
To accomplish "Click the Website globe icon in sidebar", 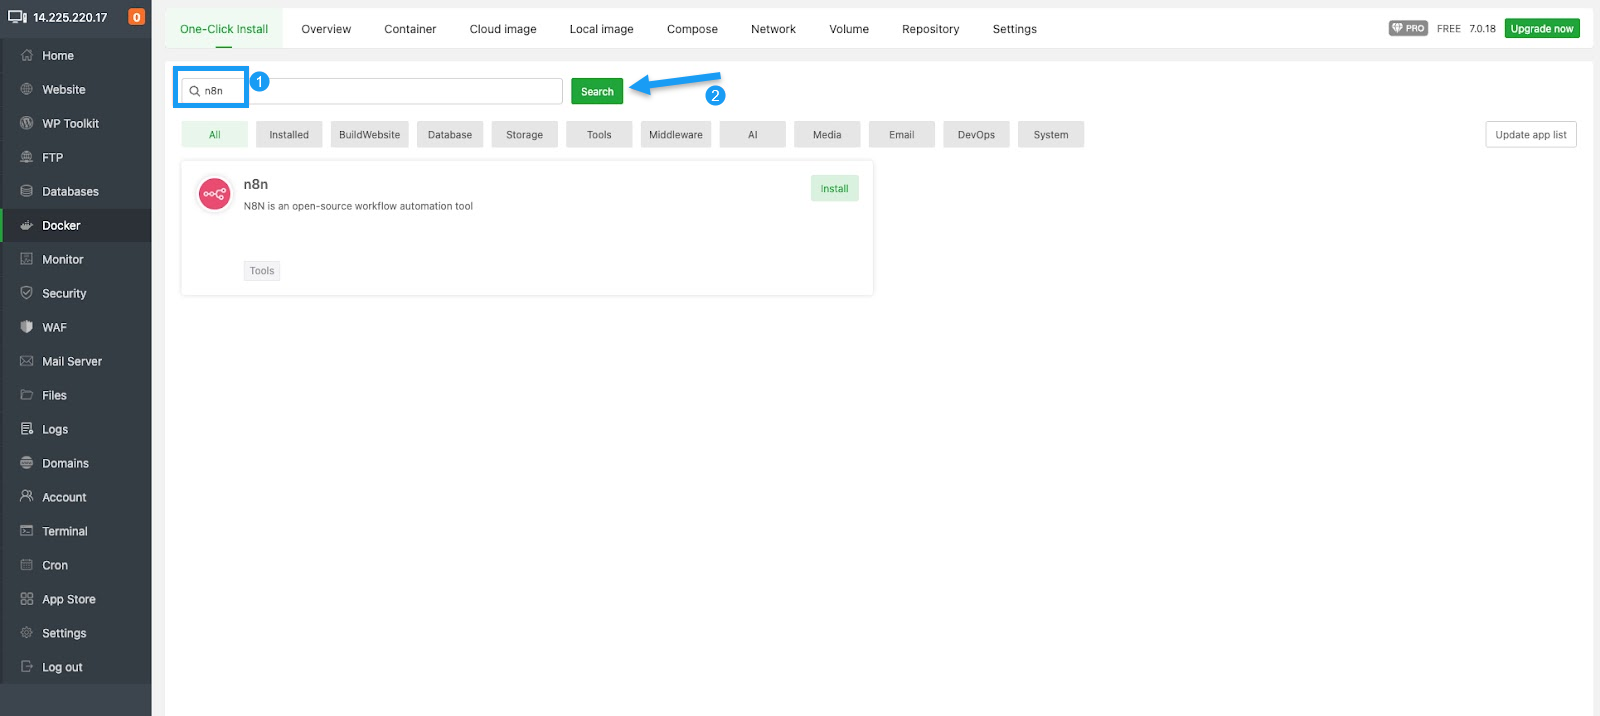I will 27,89.
